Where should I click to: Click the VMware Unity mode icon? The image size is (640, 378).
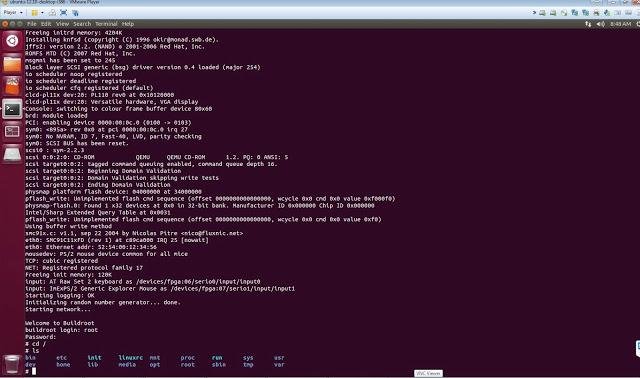pos(75,13)
